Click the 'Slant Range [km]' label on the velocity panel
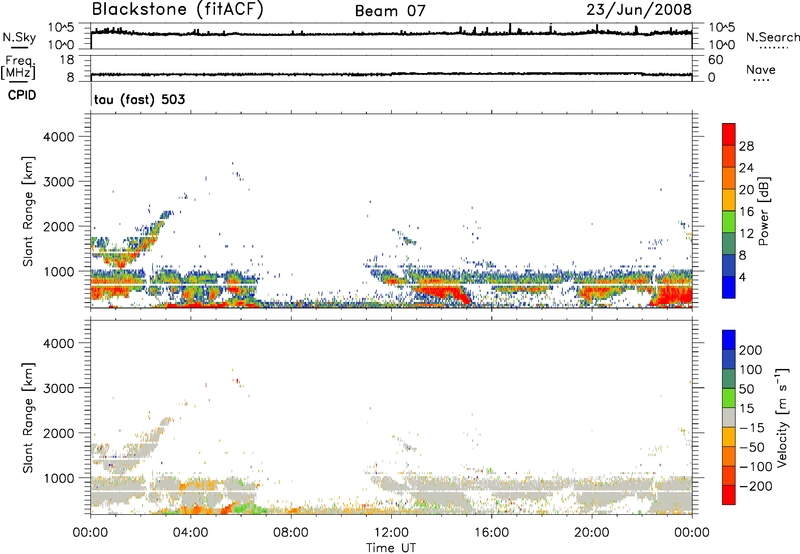 pos(28,418)
